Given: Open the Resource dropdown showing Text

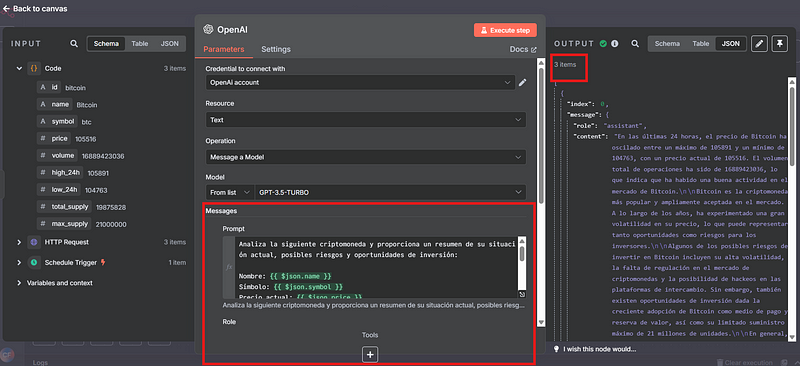Looking at the screenshot, I should click(x=366, y=120).
